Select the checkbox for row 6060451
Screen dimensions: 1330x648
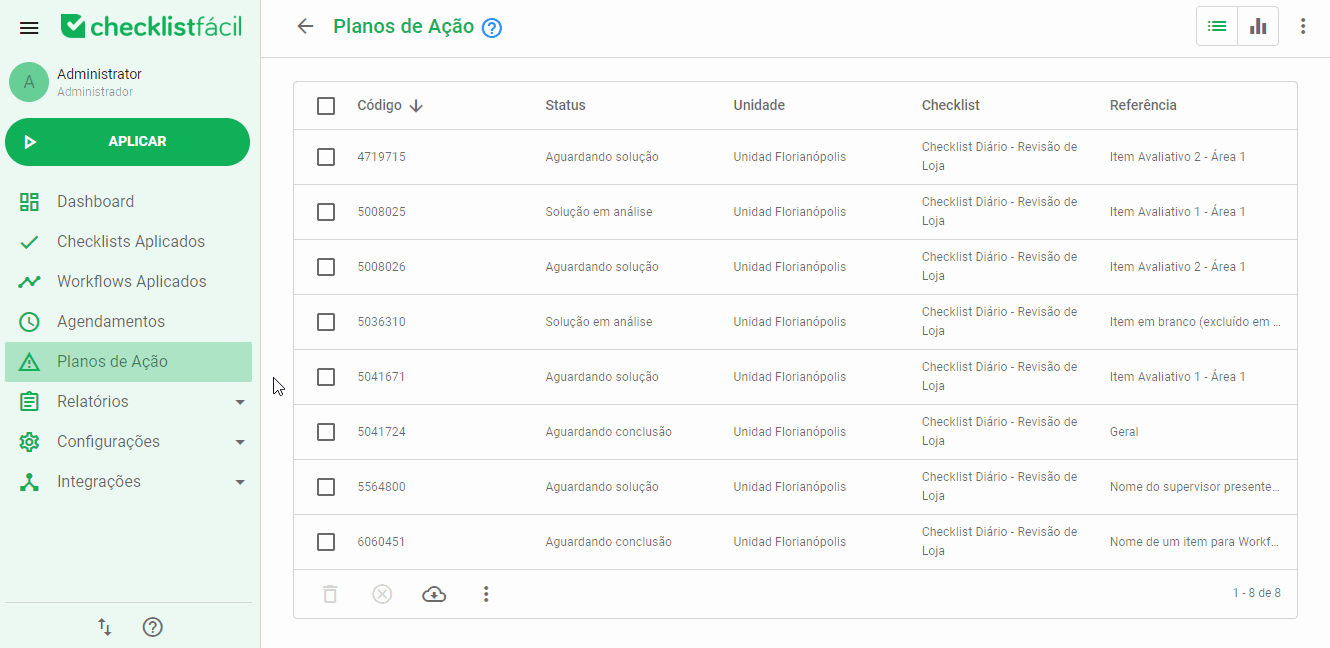tap(326, 542)
